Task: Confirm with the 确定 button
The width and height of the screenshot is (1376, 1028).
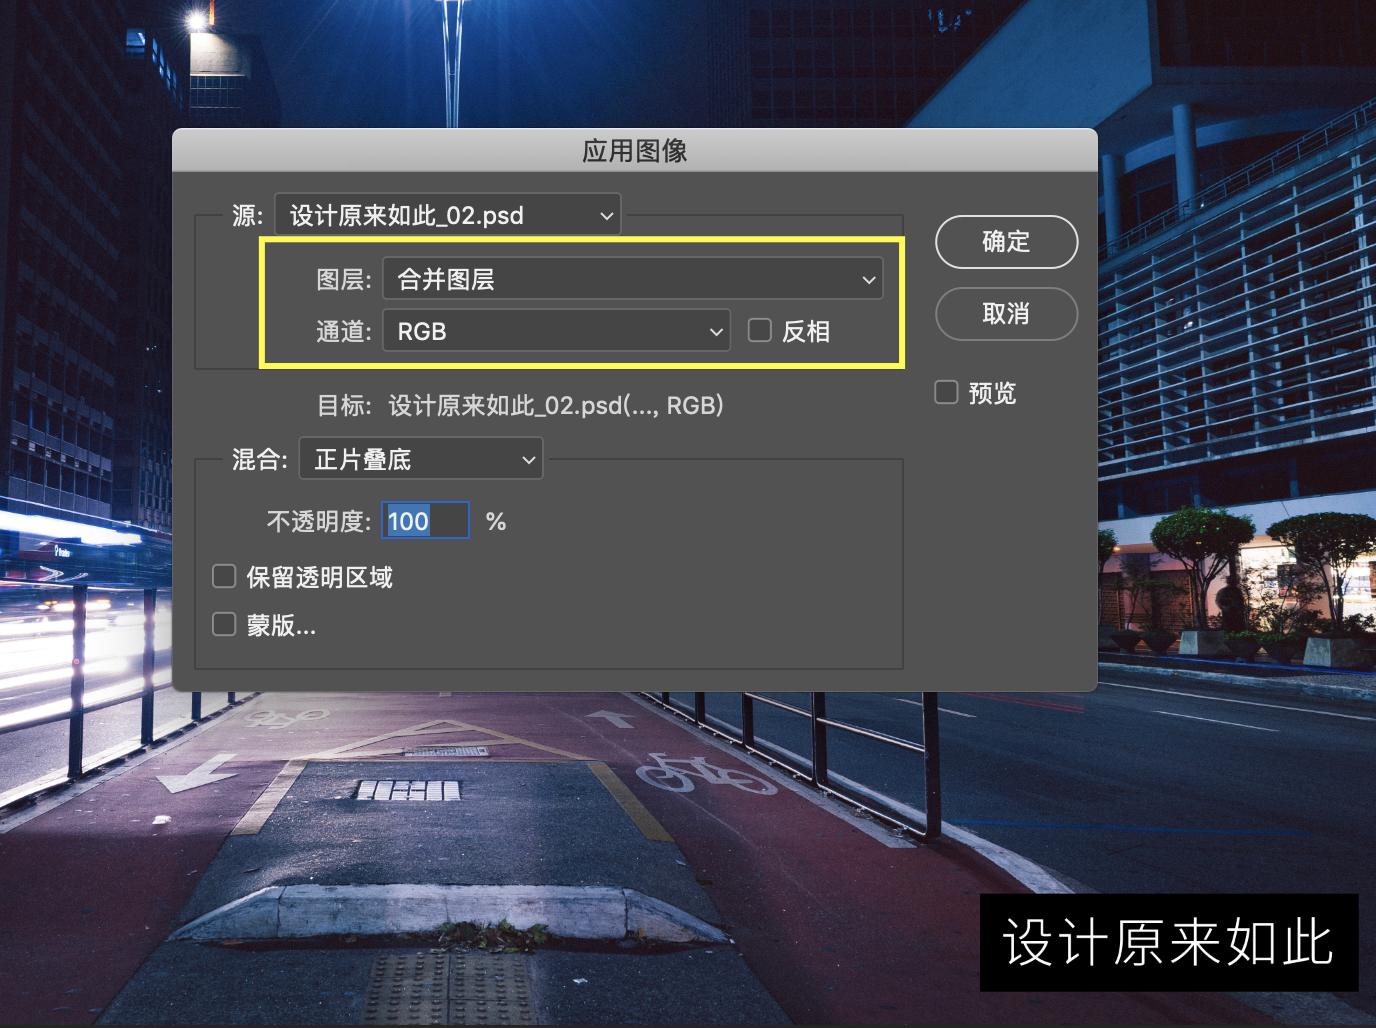Action: coord(1006,242)
